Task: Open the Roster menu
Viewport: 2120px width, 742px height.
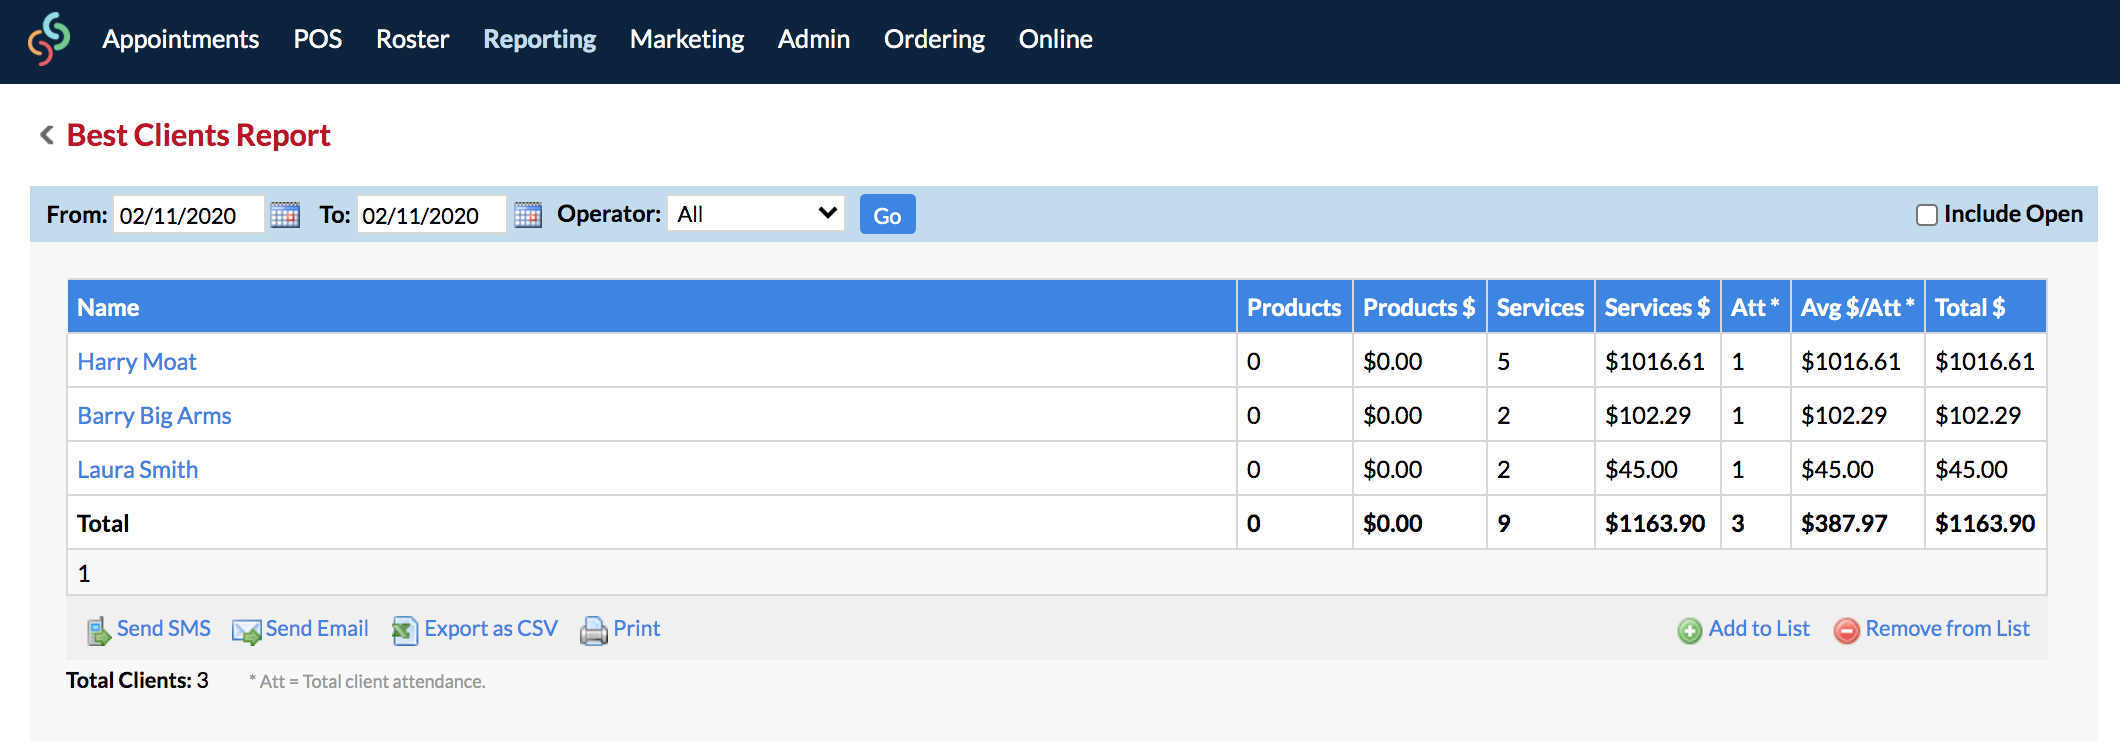Action: pos(412,39)
